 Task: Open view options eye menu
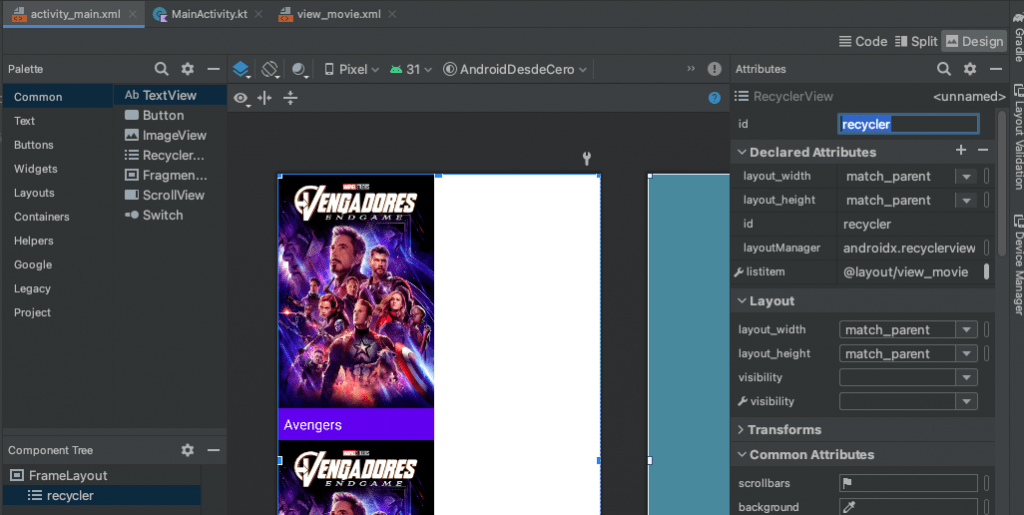[x=242, y=99]
